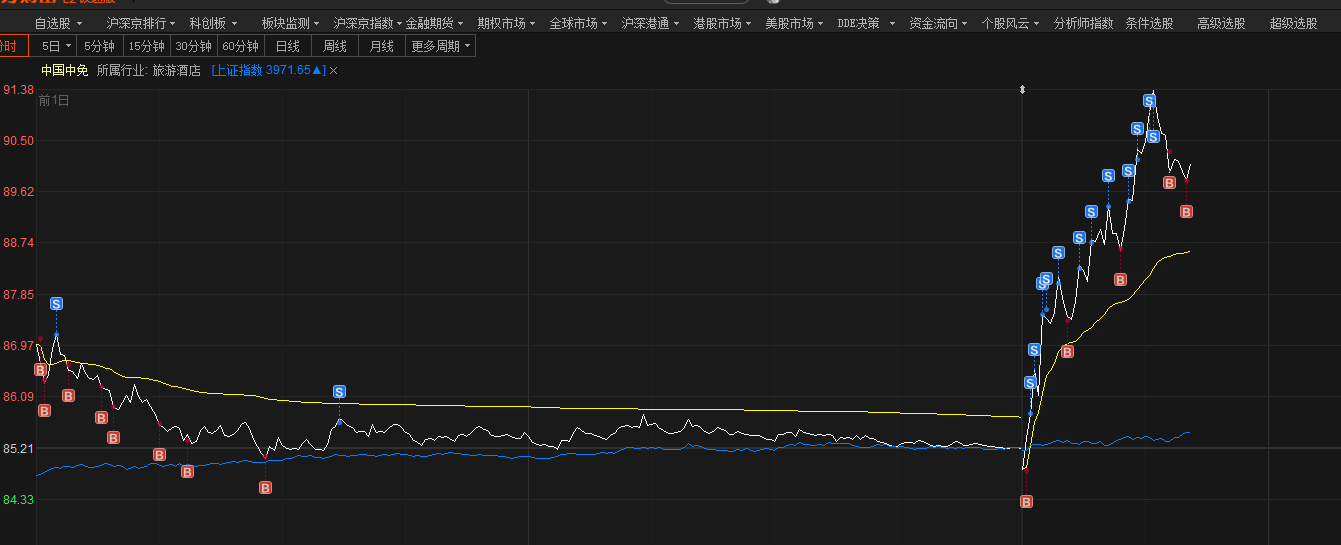Switch chart to 60分钟 period
Viewport: 1341px width, 545px height.
241,46
